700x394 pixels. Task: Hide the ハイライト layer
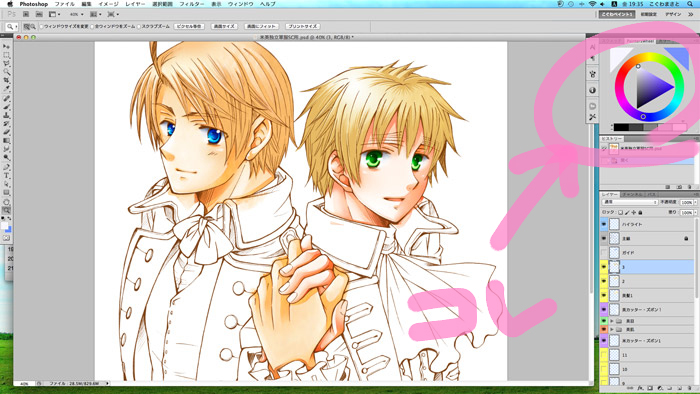point(604,224)
